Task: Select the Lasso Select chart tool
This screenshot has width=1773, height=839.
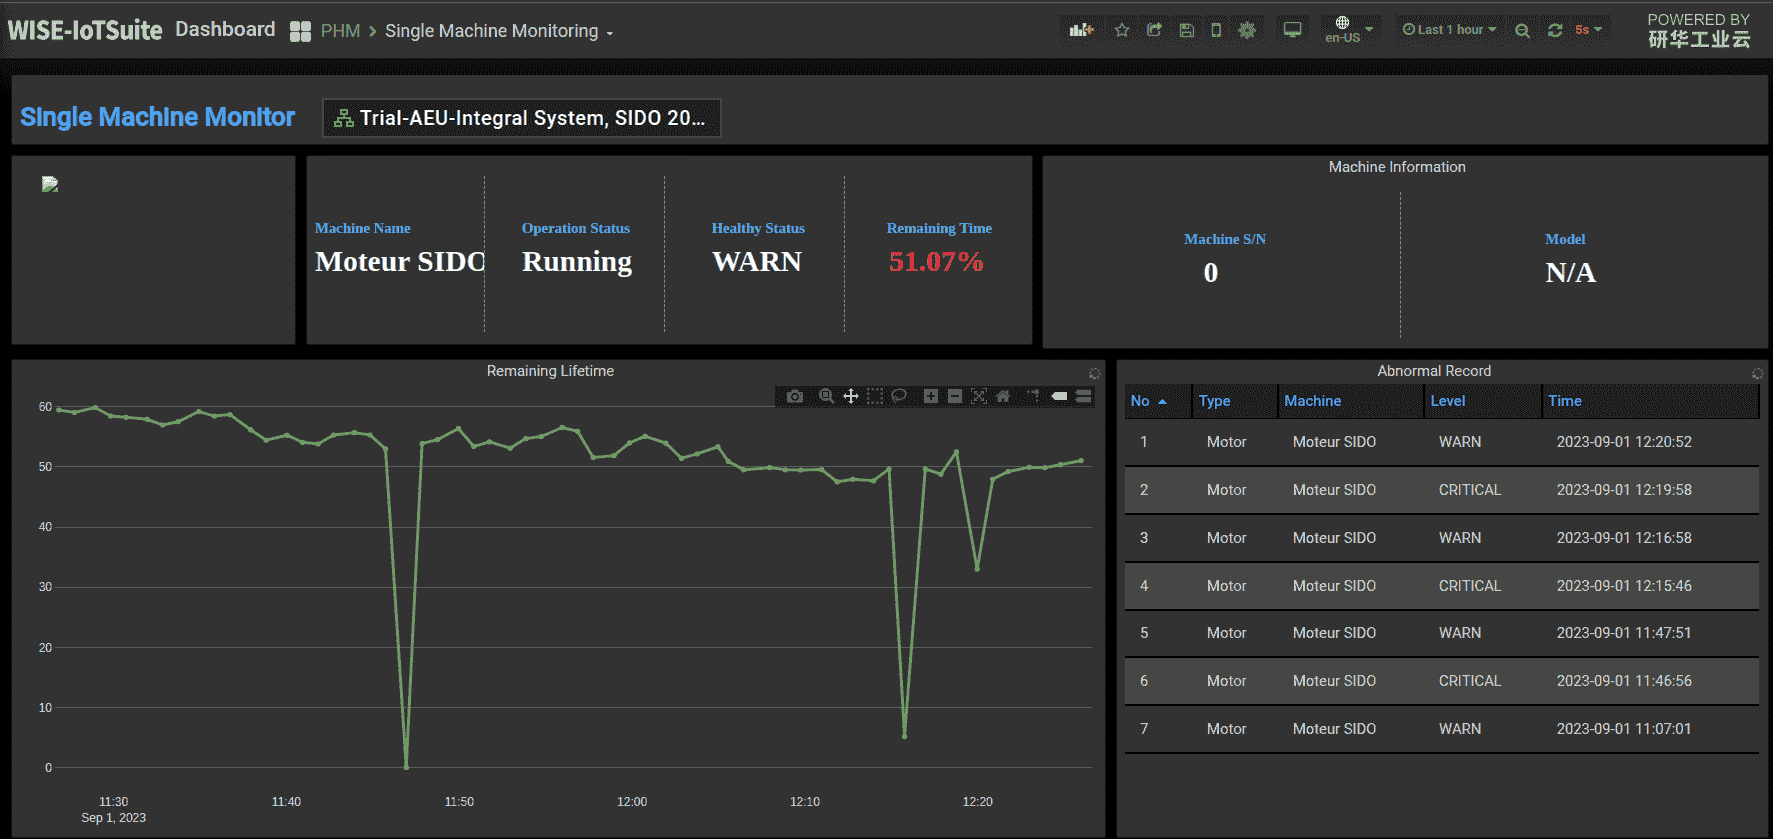Action: [x=899, y=396]
